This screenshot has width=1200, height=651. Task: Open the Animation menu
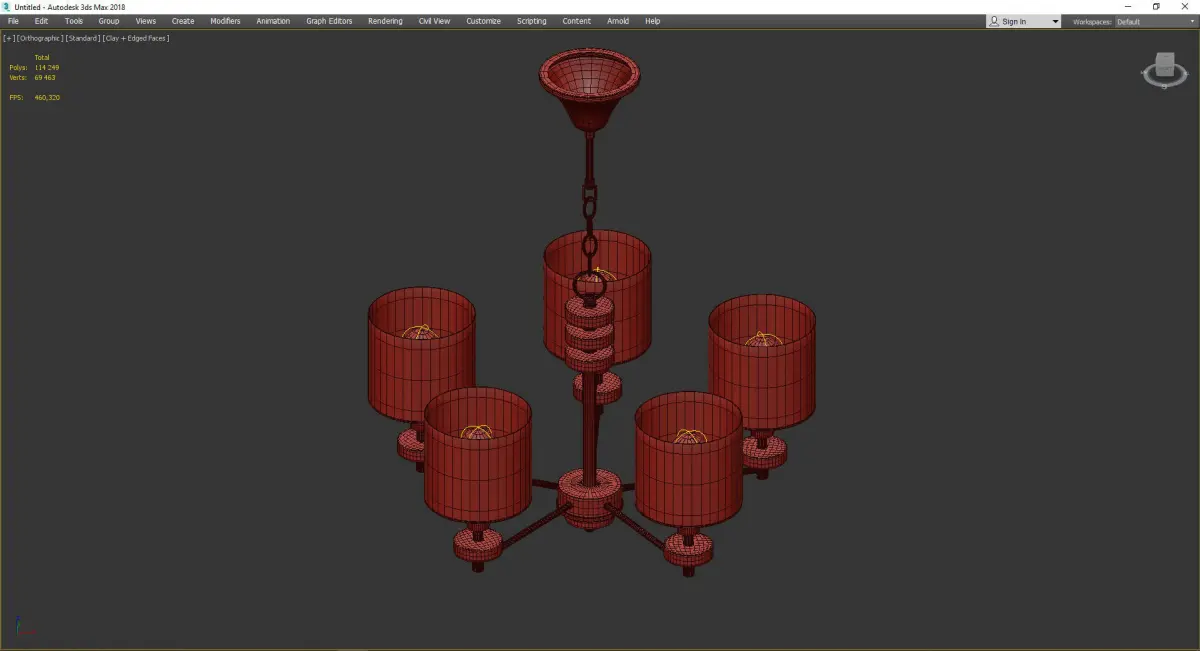[273, 21]
